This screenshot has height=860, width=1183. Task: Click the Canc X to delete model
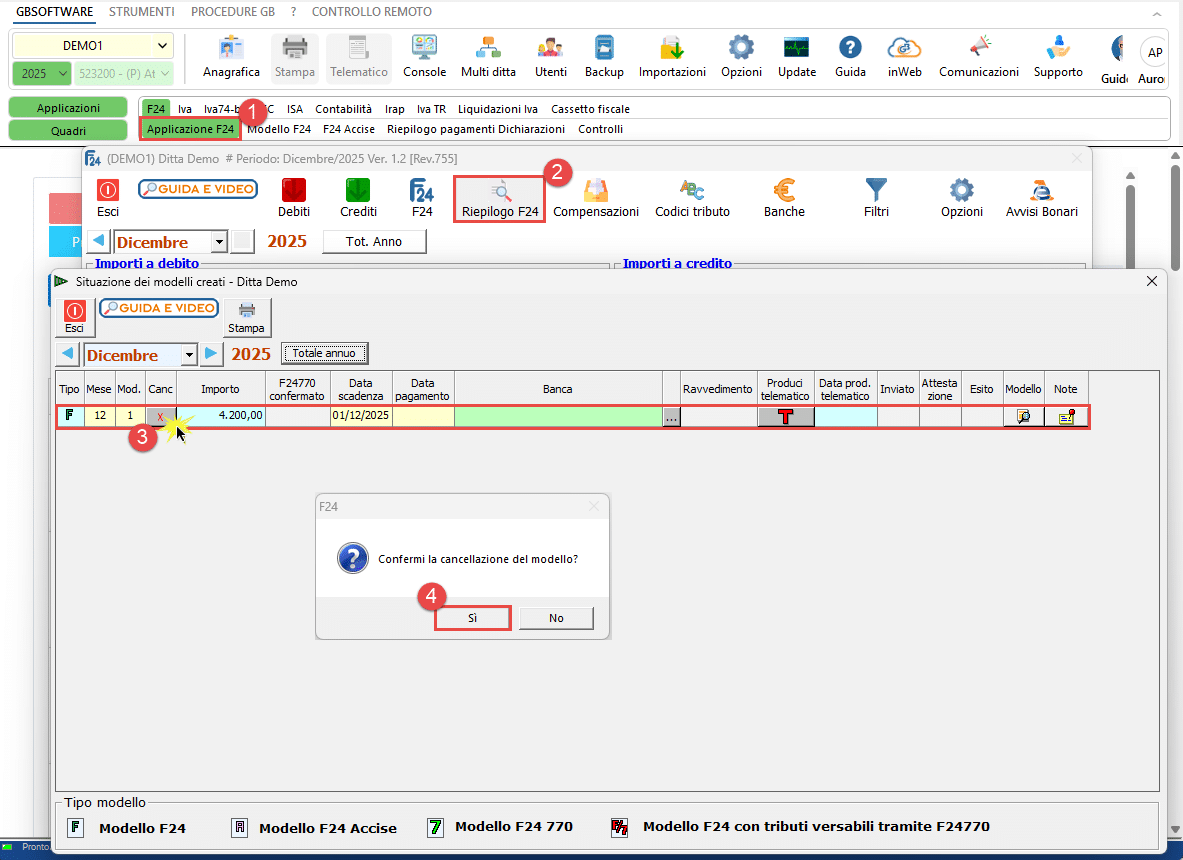pos(161,417)
